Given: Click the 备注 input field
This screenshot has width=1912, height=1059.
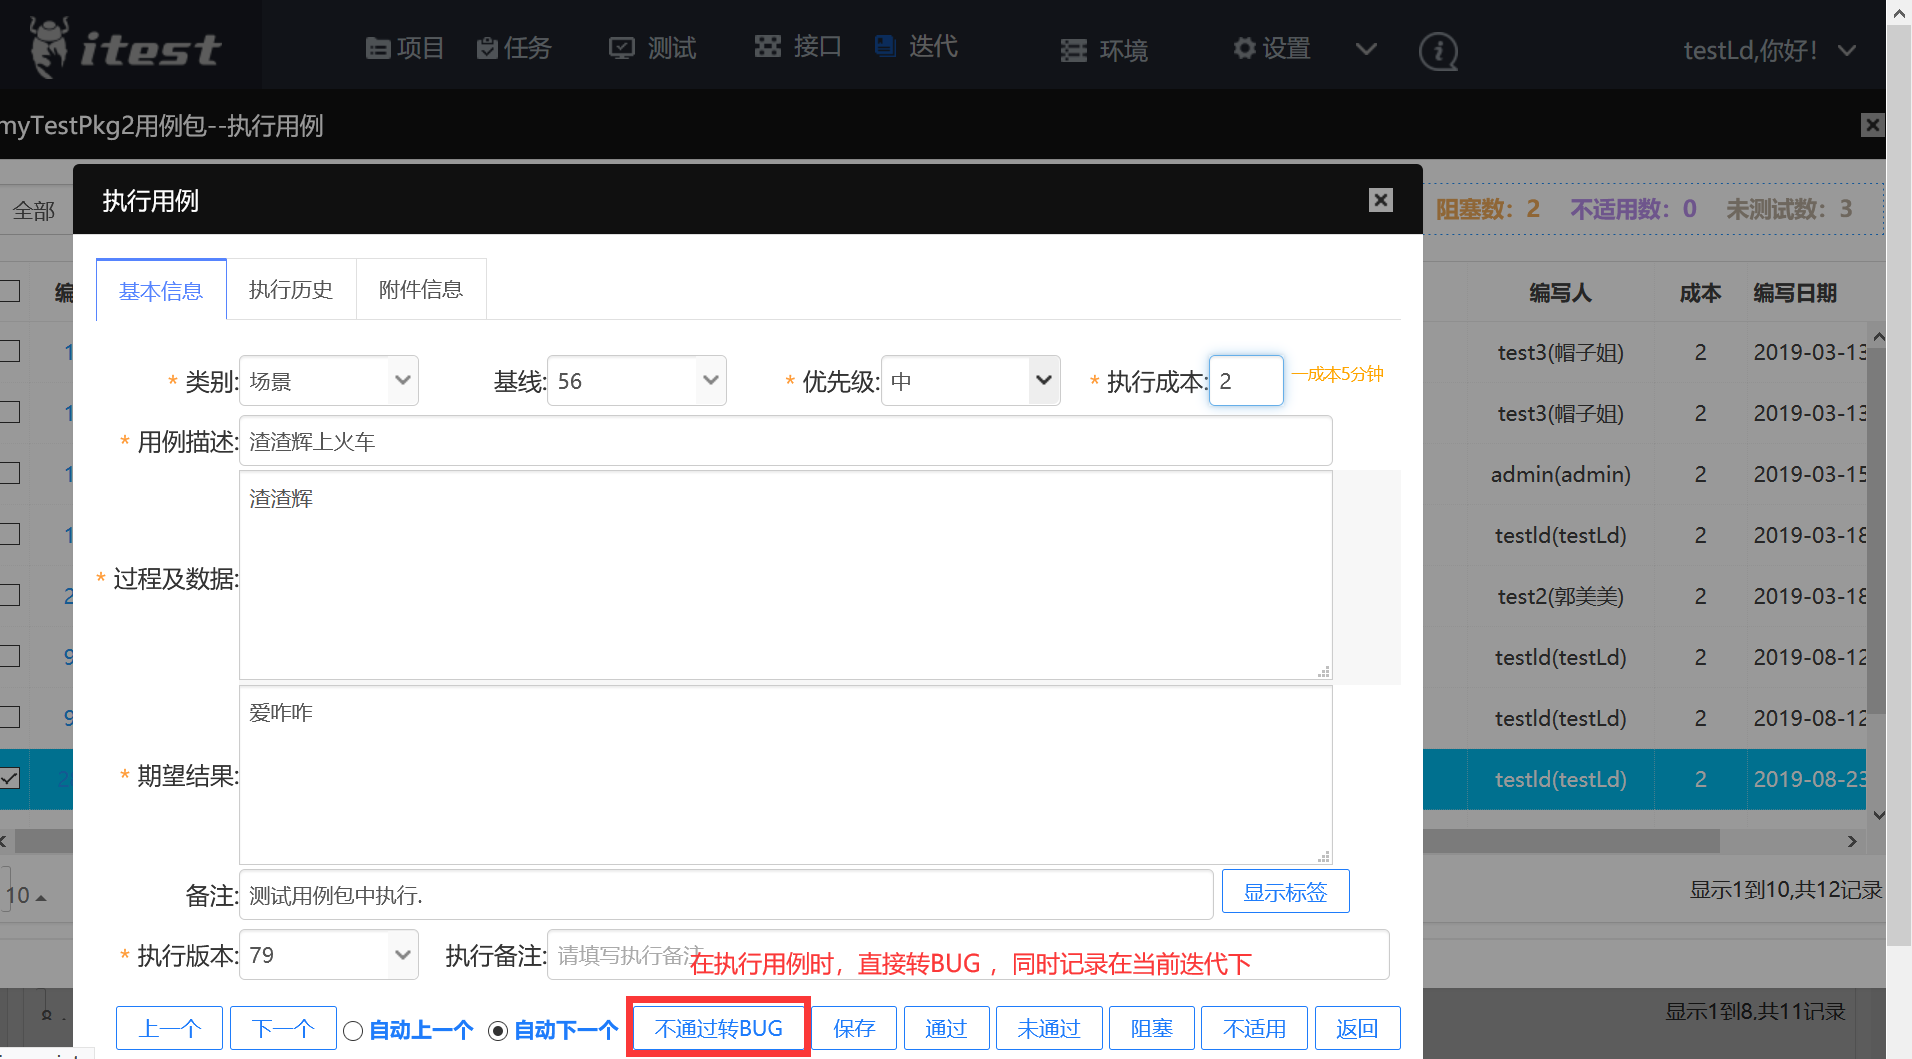Looking at the screenshot, I should tap(726, 895).
